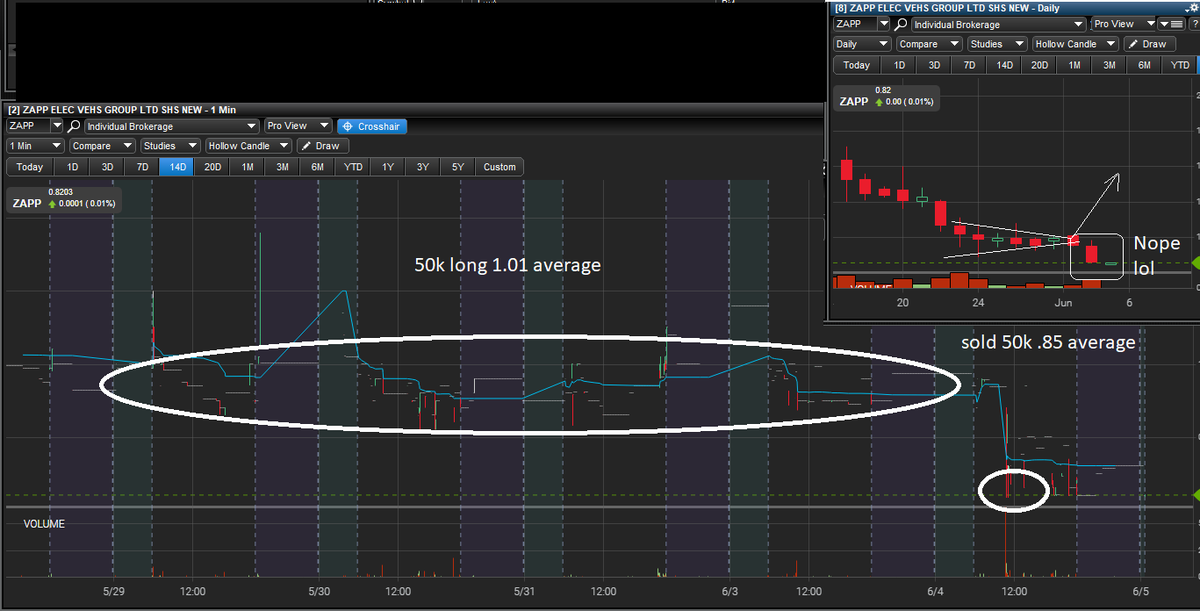Screen dimensions: 1200x611
Task: Open the Compare dropdown in Daily chart
Action: pyautogui.click(x=928, y=44)
